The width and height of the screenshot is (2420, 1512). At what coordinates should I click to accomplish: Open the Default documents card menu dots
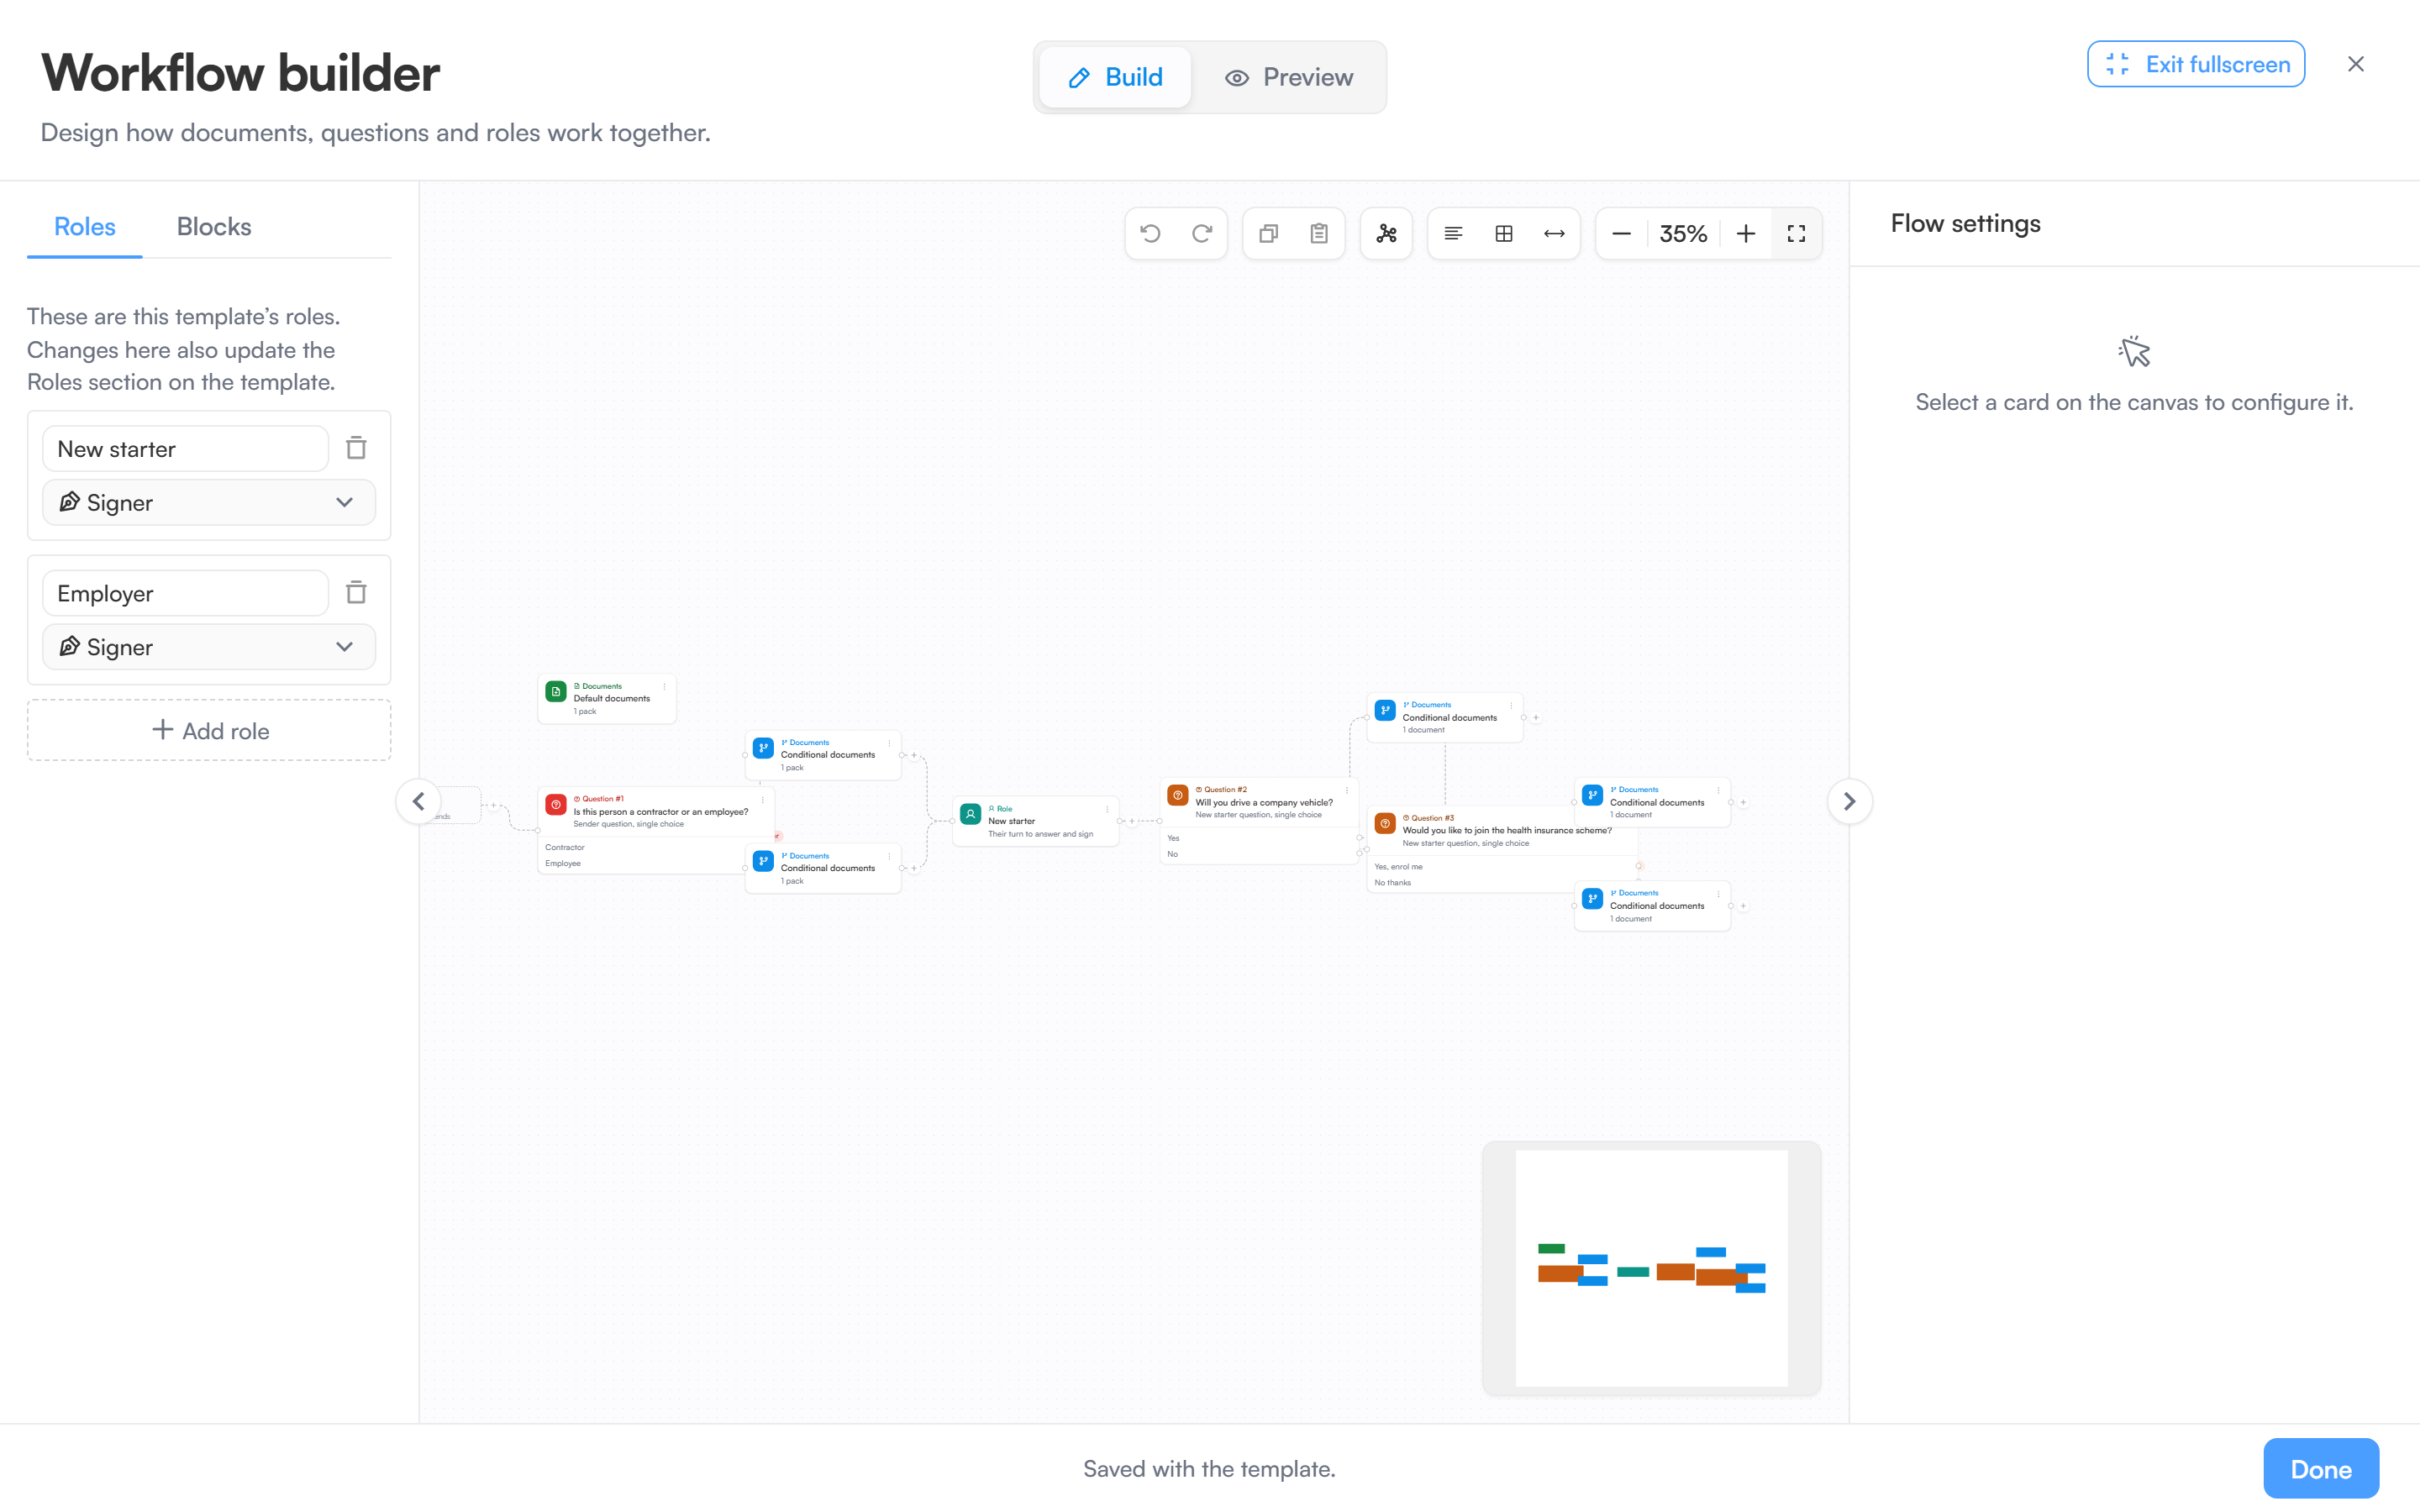click(664, 687)
